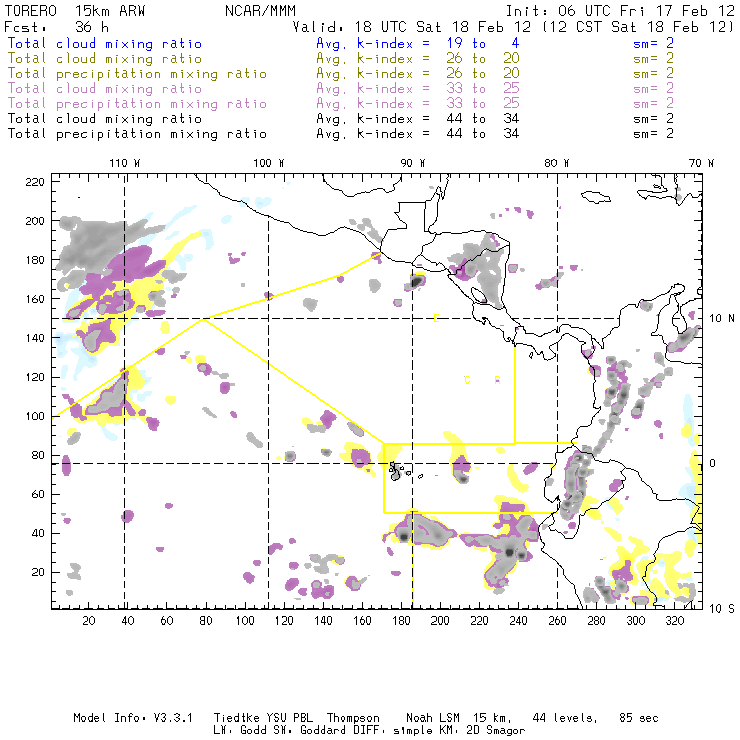Click the x-axis tick label '320'
This screenshot has width=740, height=740.
[674, 621]
